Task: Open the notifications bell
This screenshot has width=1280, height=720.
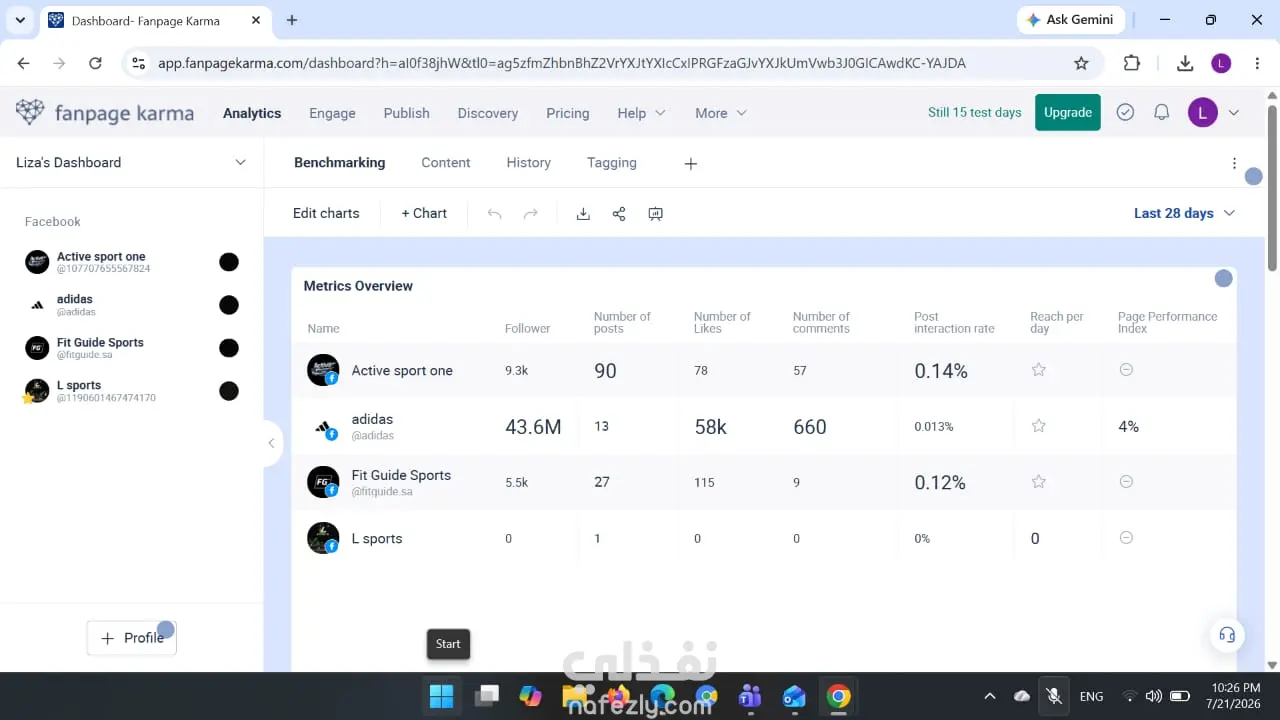Action: pyautogui.click(x=1161, y=112)
